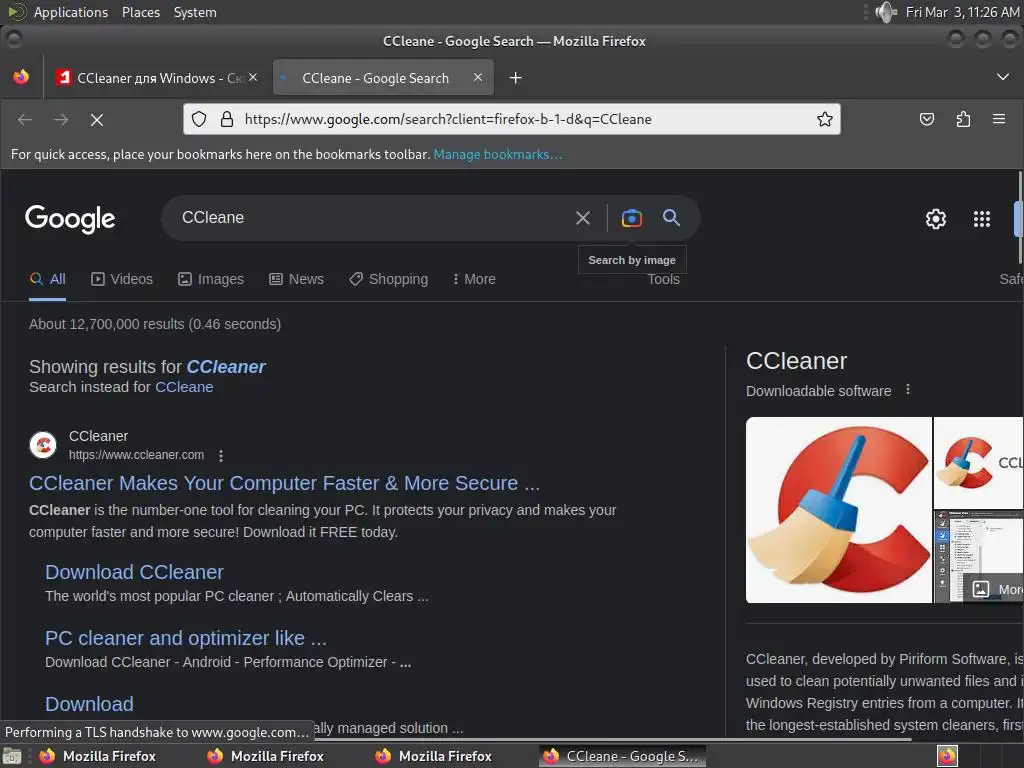
Task: Close the CCleane - Google Search tab
Action: tap(478, 77)
